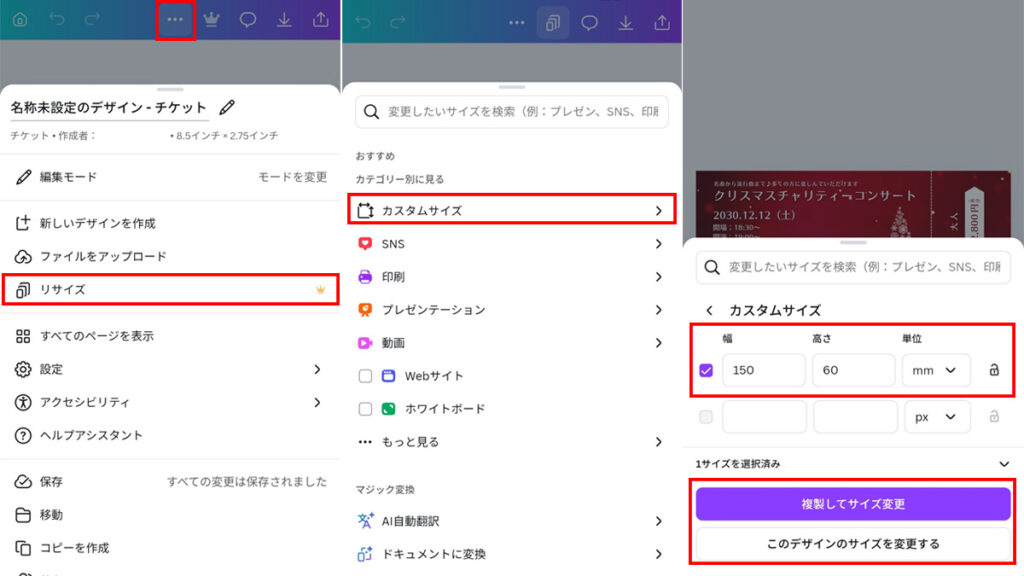
Task: Uncheck the purple checkbox beside the 150 width
Action: tap(706, 370)
